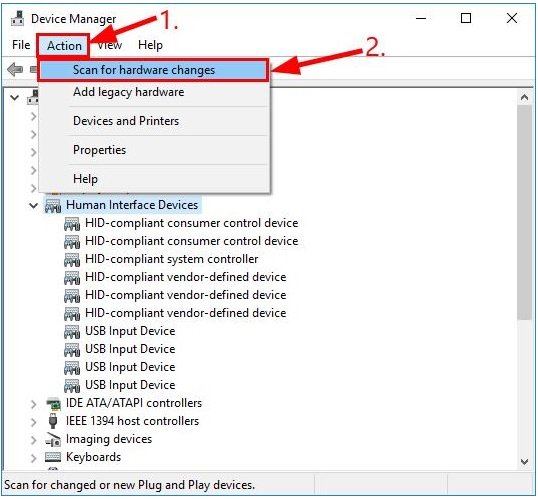Click the back arrow toolbar icon

pos(15,69)
